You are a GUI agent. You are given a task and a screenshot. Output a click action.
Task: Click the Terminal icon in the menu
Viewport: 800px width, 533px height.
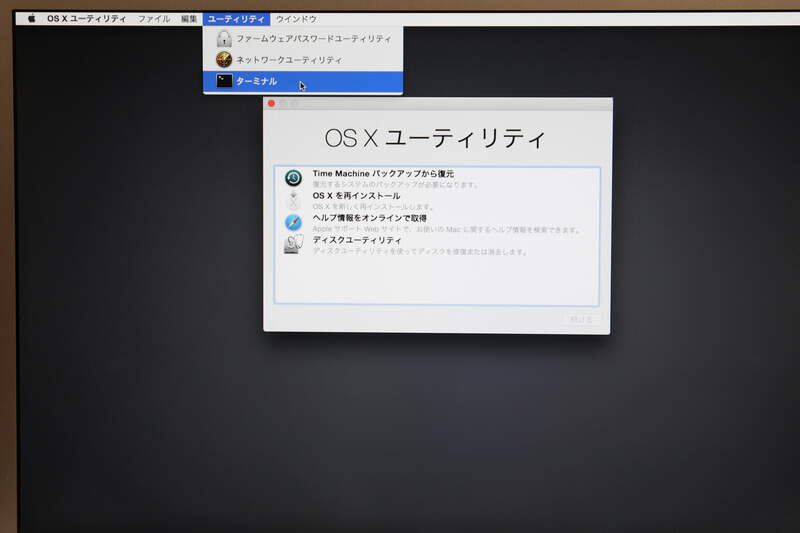tap(224, 81)
